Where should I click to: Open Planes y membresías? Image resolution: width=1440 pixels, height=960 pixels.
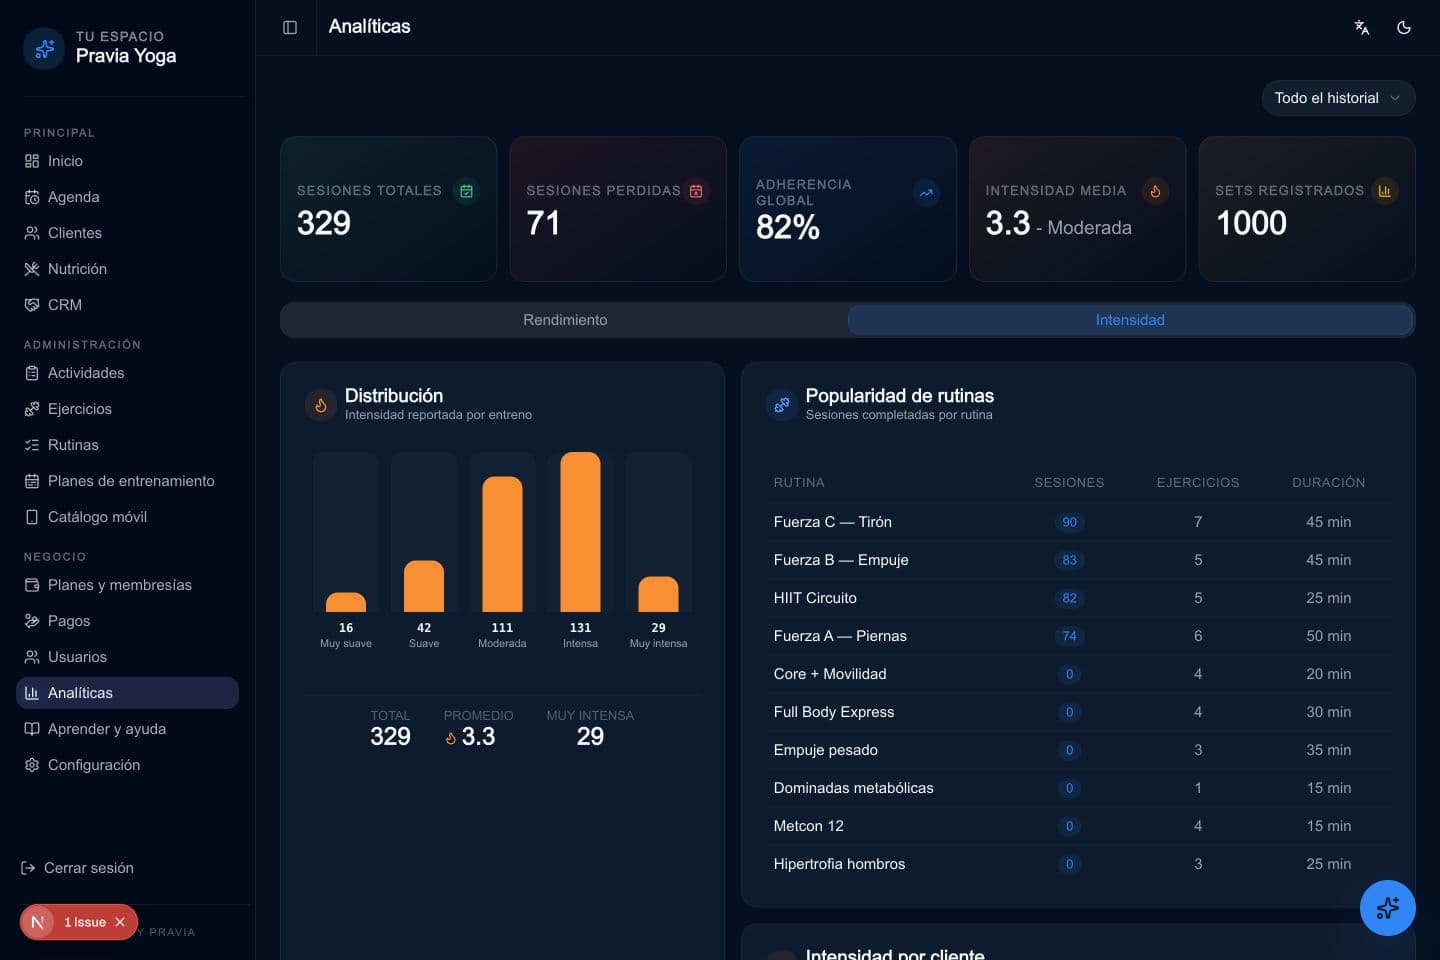click(x=127, y=585)
